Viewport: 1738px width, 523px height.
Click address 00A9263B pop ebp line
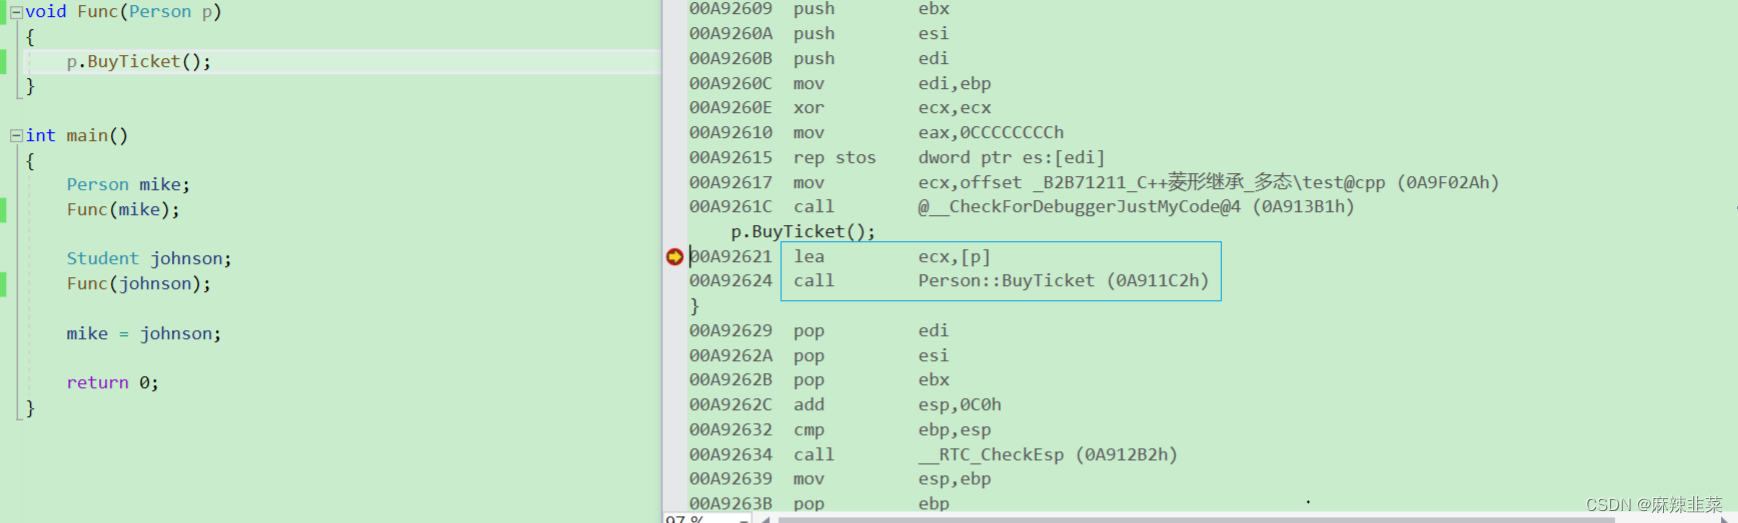pos(819,503)
